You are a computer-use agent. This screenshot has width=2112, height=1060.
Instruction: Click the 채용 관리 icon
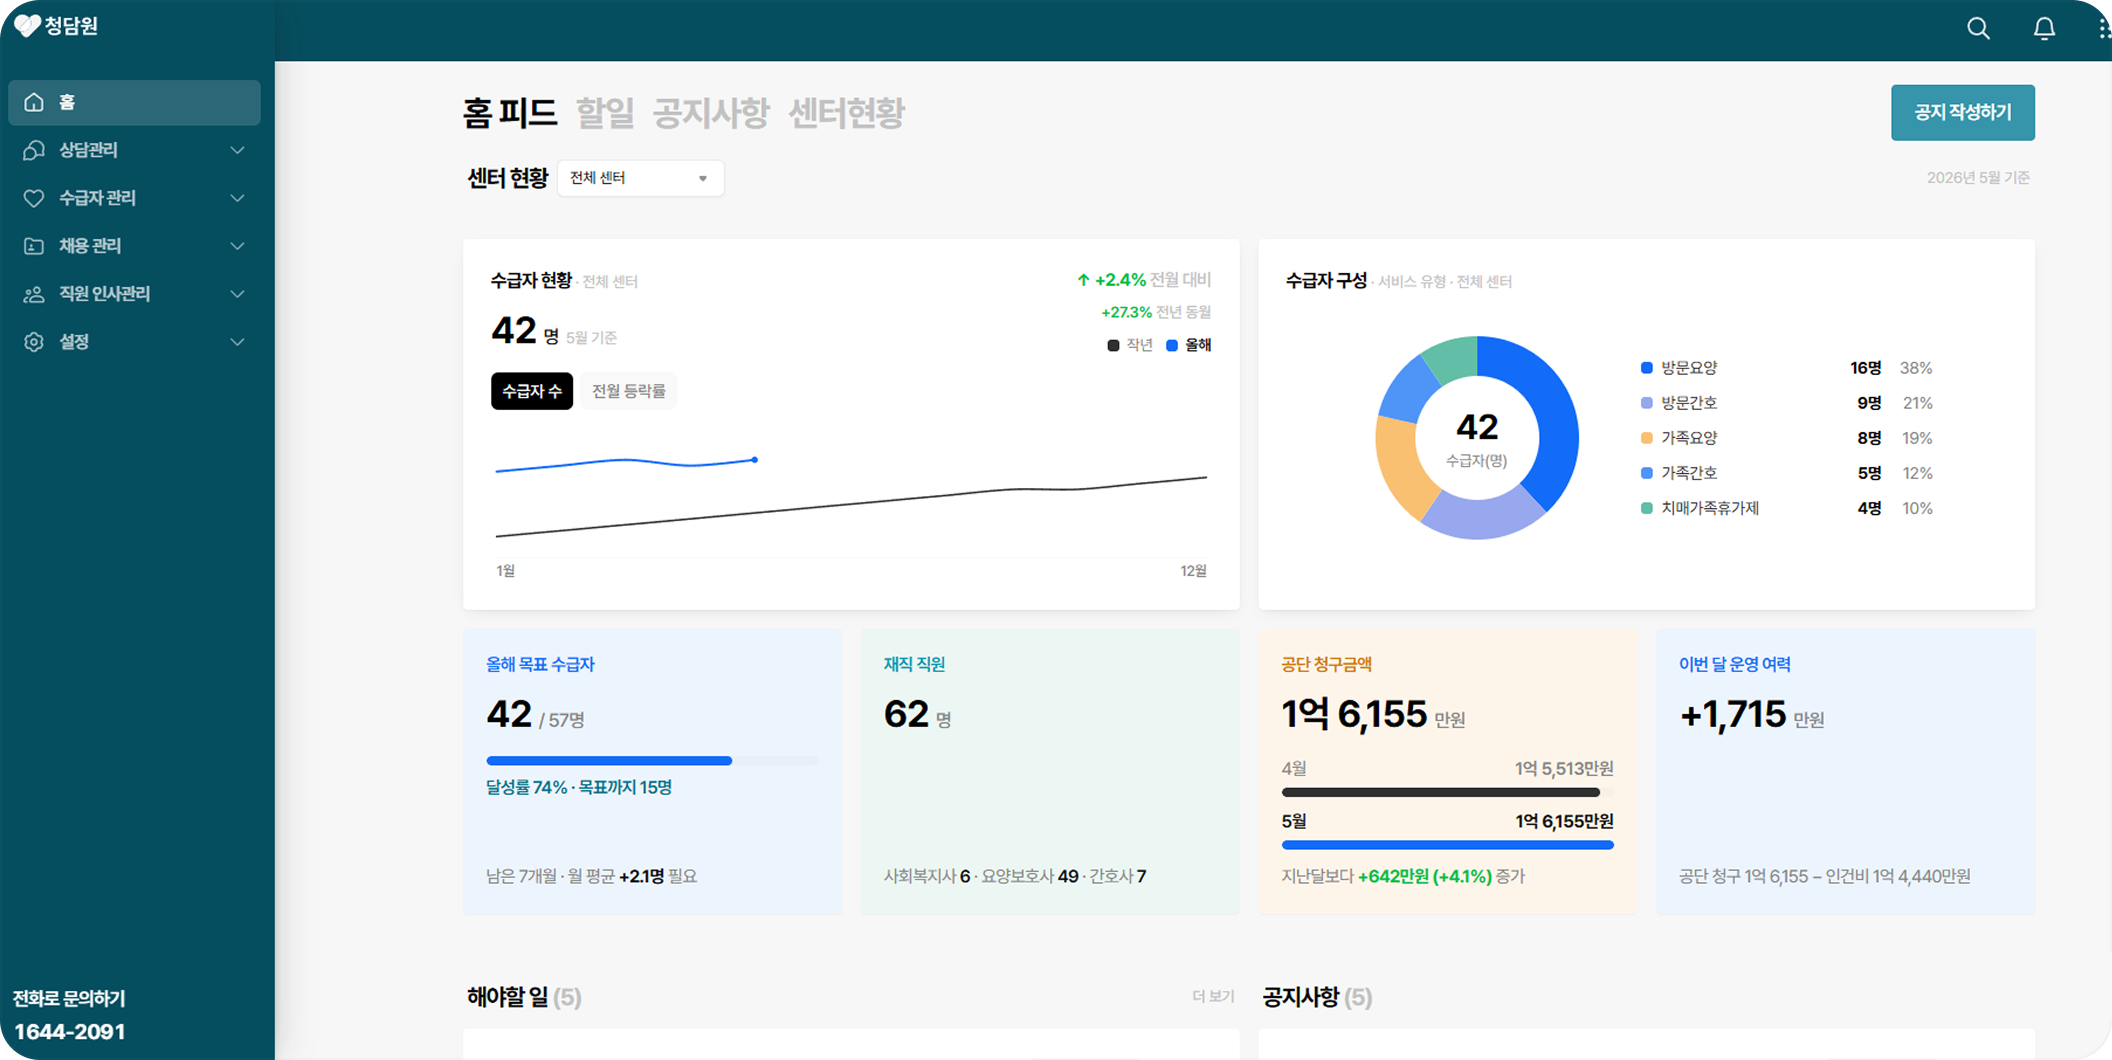(34, 246)
